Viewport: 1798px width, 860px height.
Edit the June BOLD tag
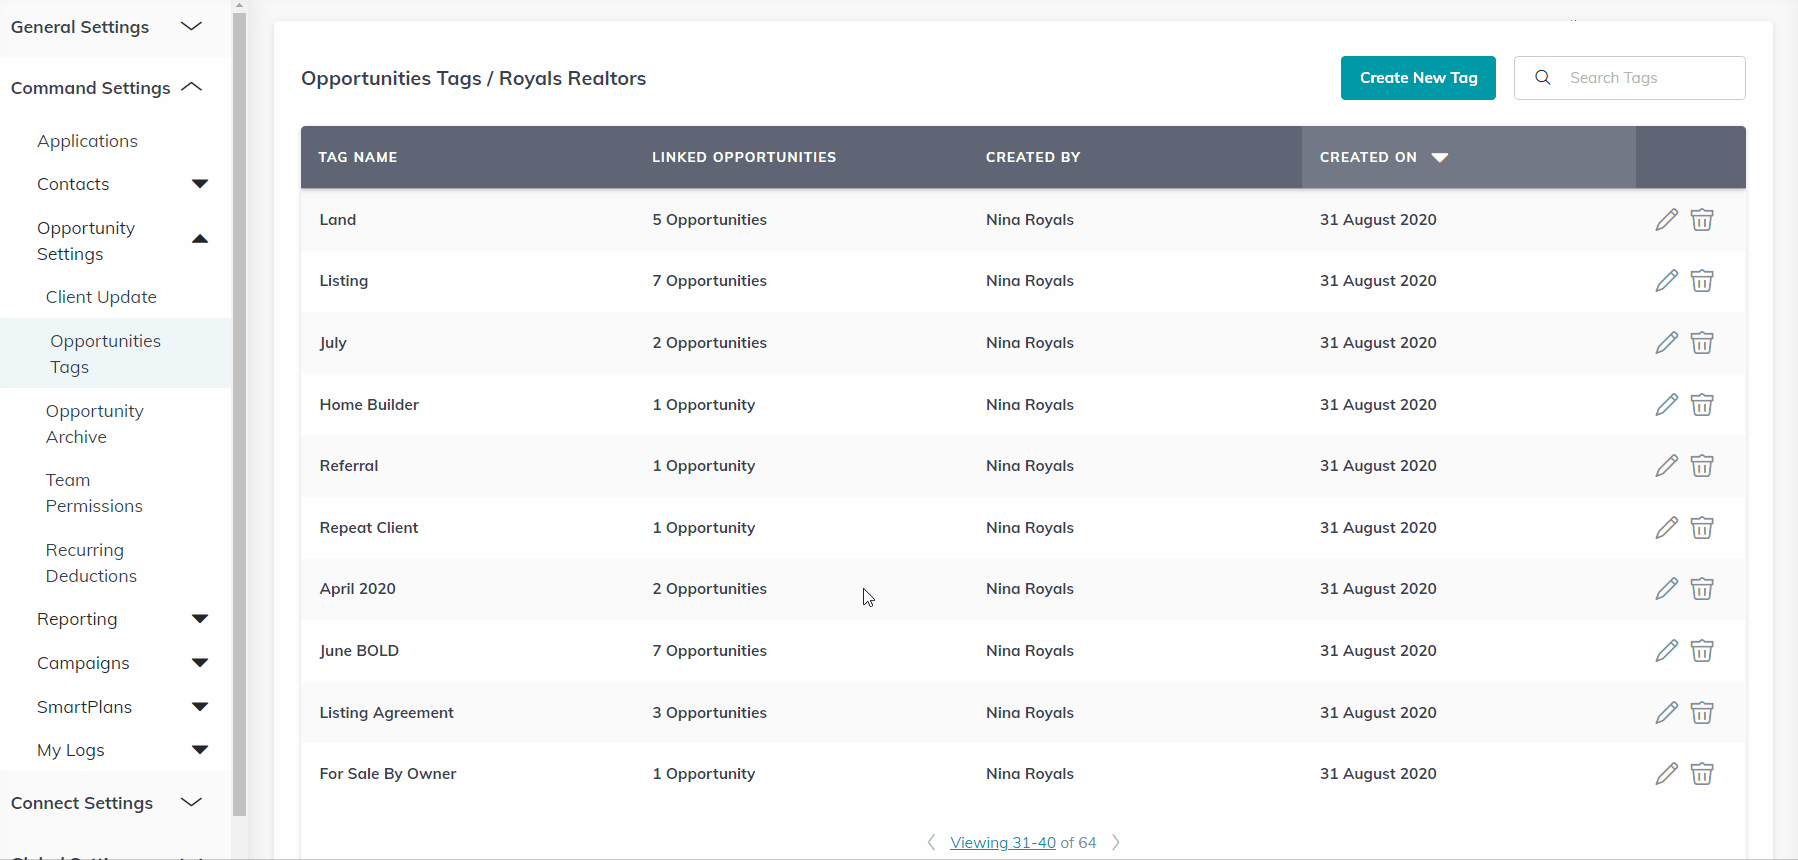pyautogui.click(x=1666, y=651)
